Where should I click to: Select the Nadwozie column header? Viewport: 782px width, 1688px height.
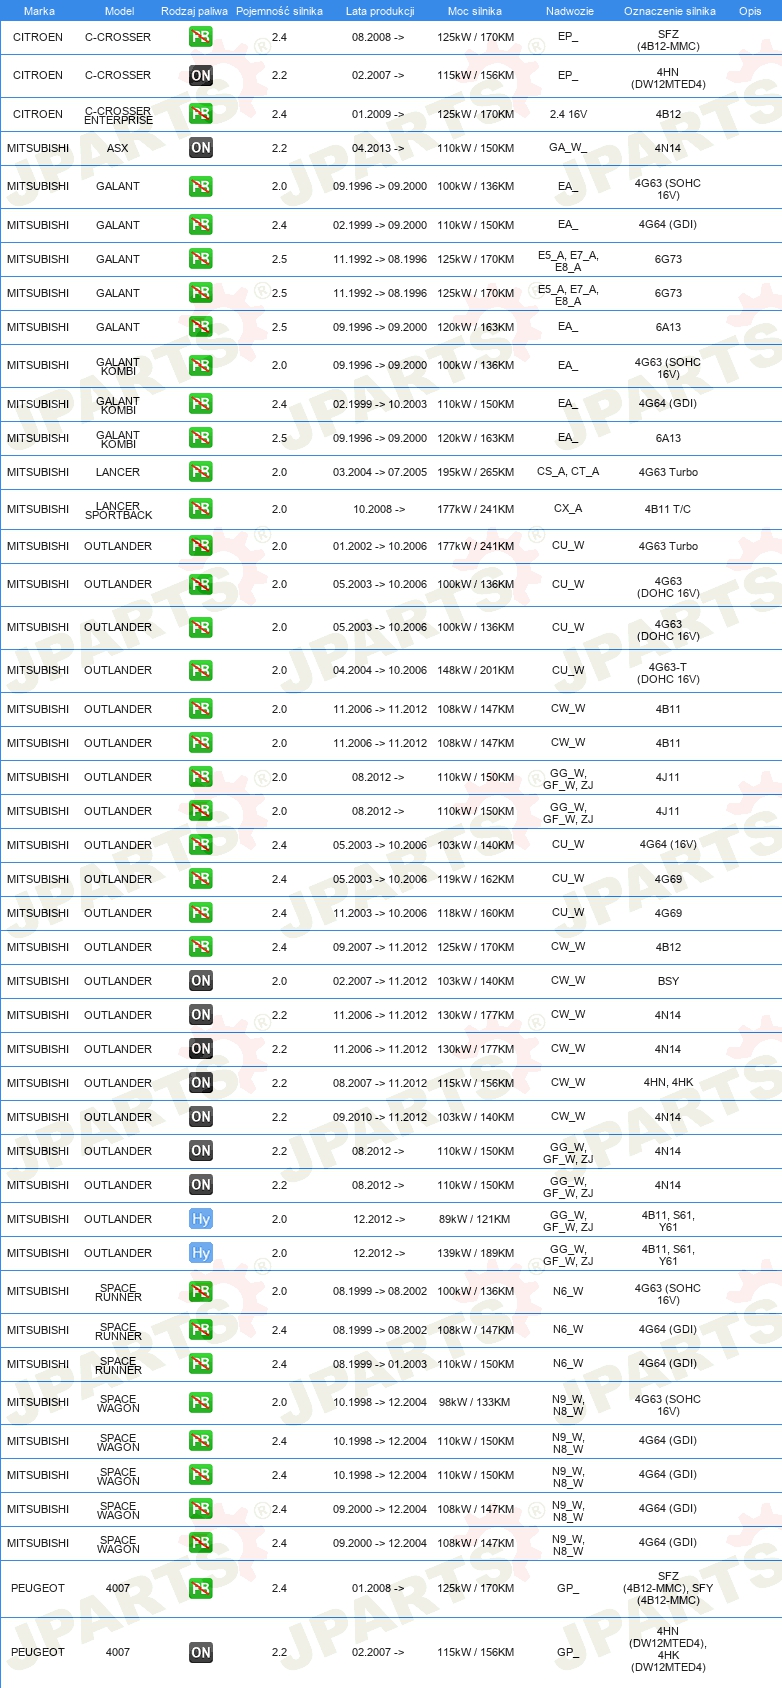pyautogui.click(x=570, y=11)
